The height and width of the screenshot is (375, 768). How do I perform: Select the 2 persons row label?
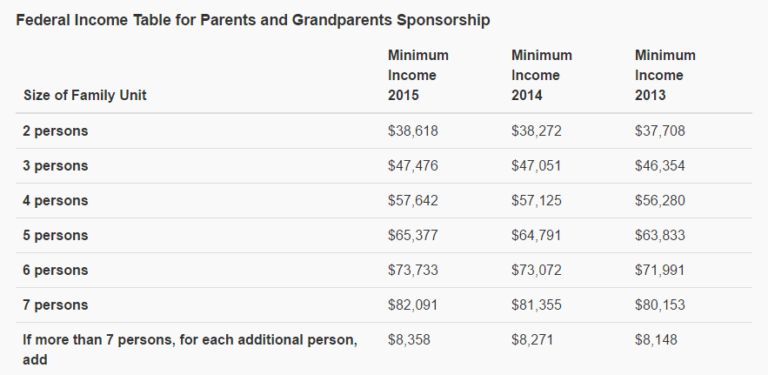click(55, 131)
